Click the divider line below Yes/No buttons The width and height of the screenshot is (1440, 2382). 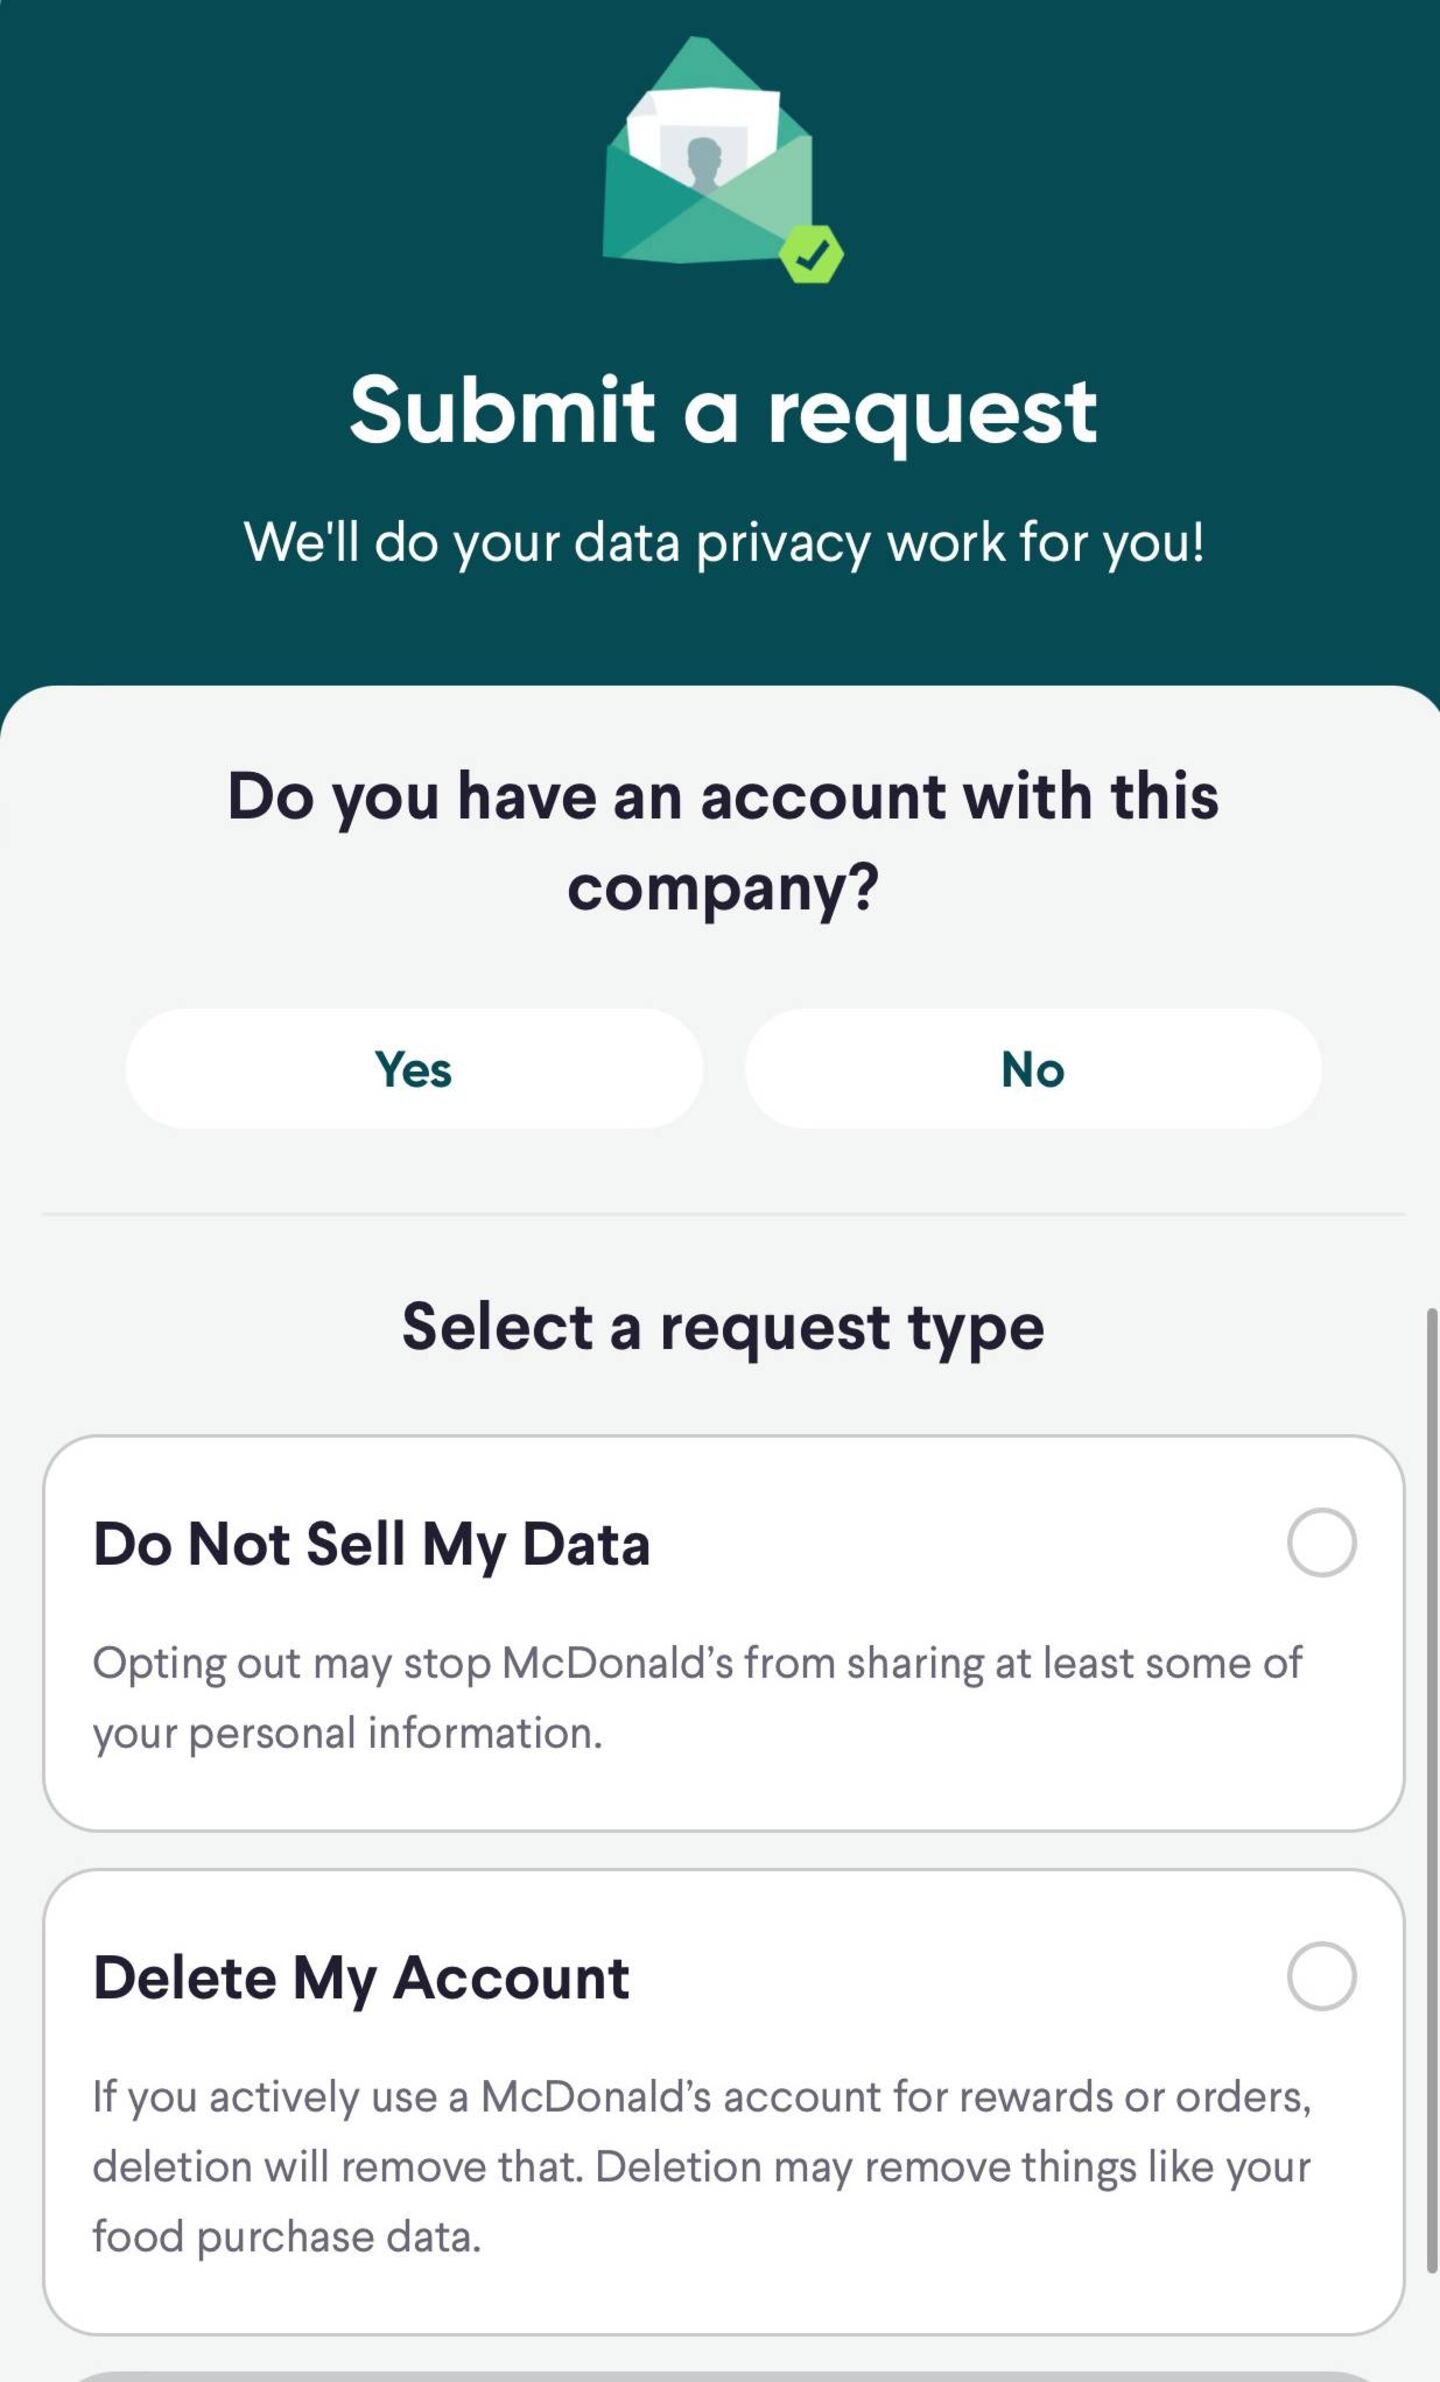point(722,1214)
